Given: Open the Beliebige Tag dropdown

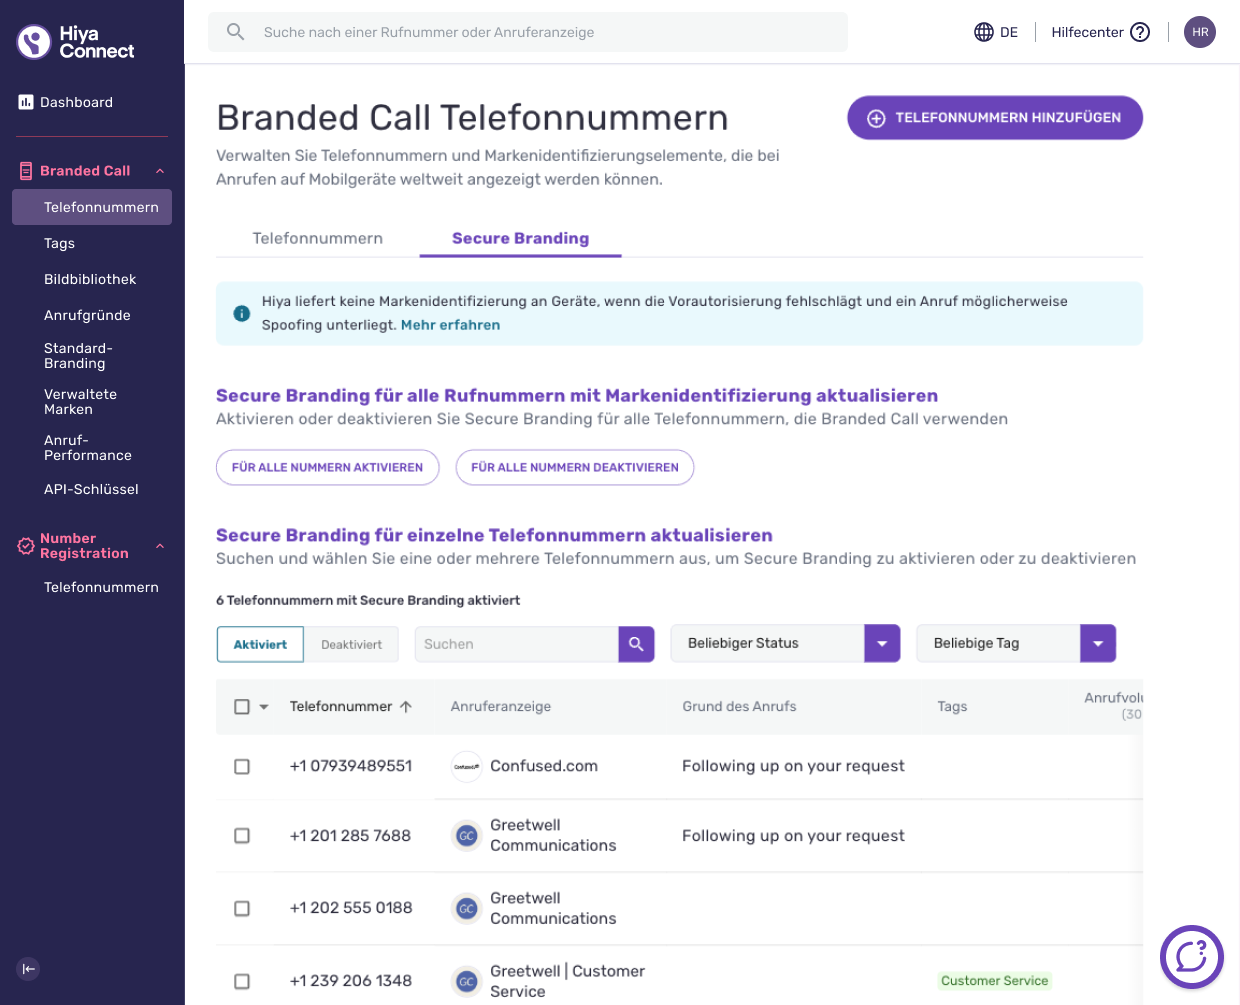Looking at the screenshot, I should point(1016,643).
